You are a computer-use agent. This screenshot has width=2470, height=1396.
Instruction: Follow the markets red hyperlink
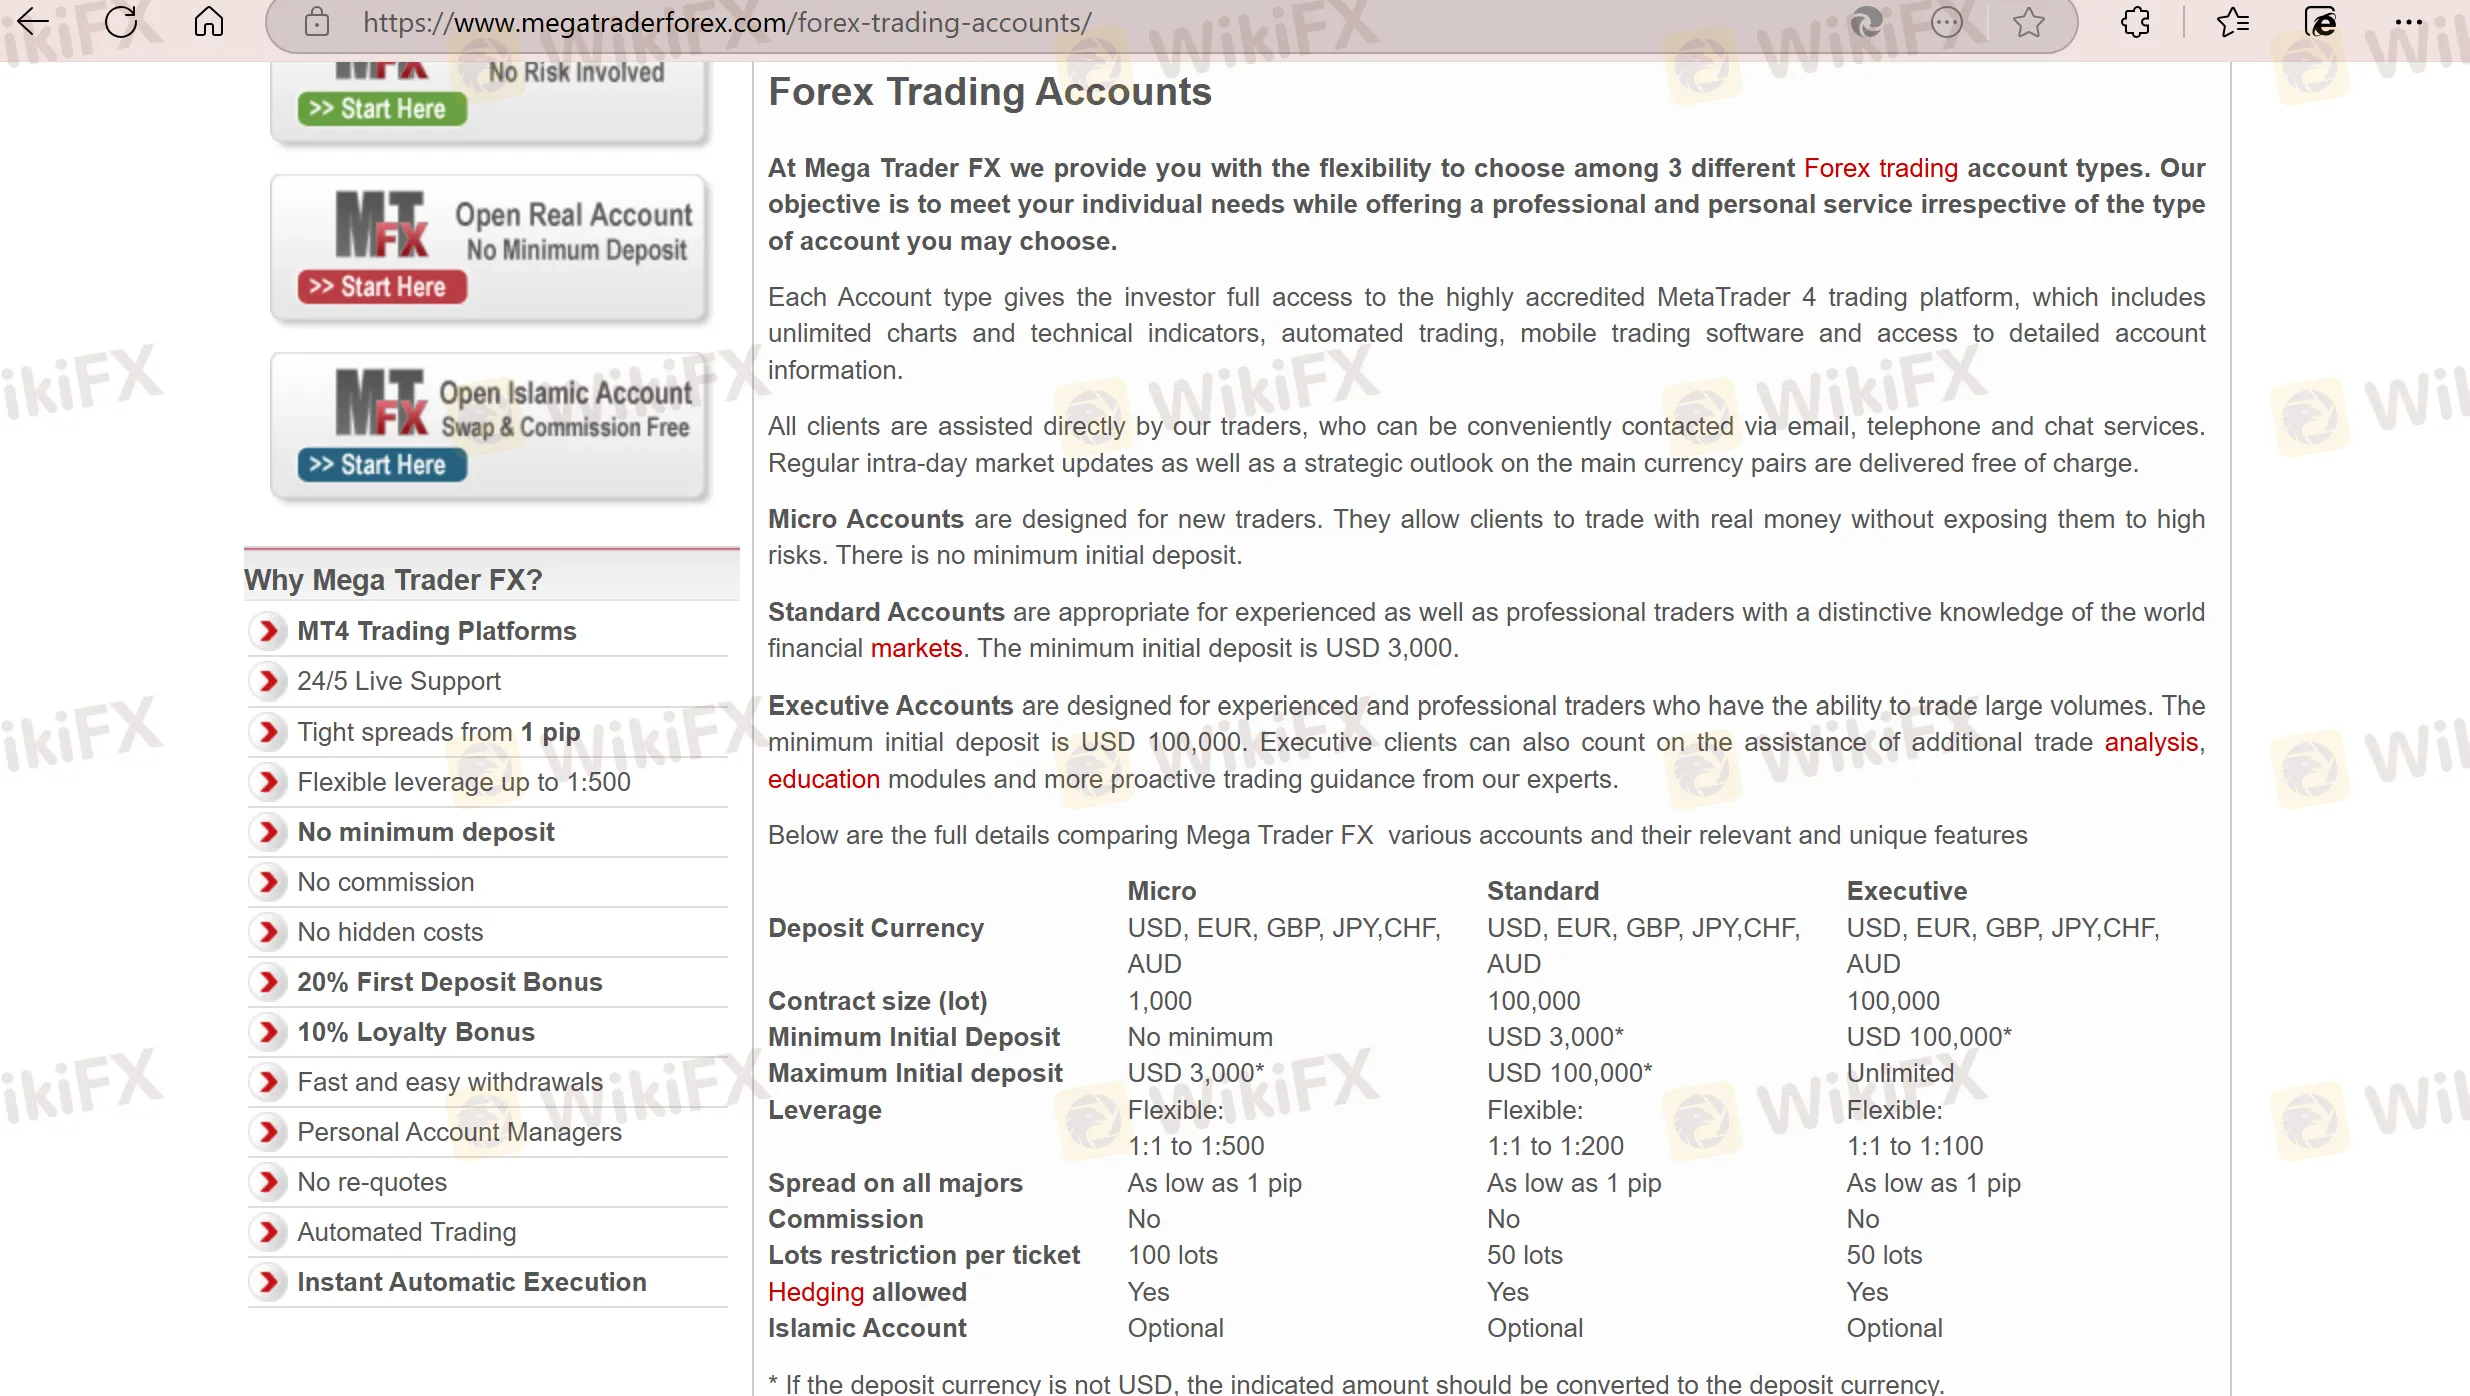click(x=915, y=648)
